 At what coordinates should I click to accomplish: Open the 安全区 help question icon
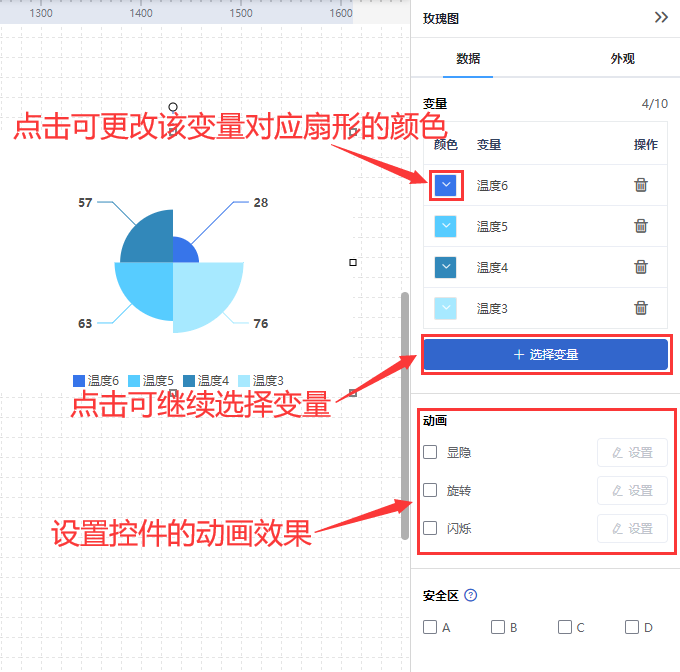[471, 595]
